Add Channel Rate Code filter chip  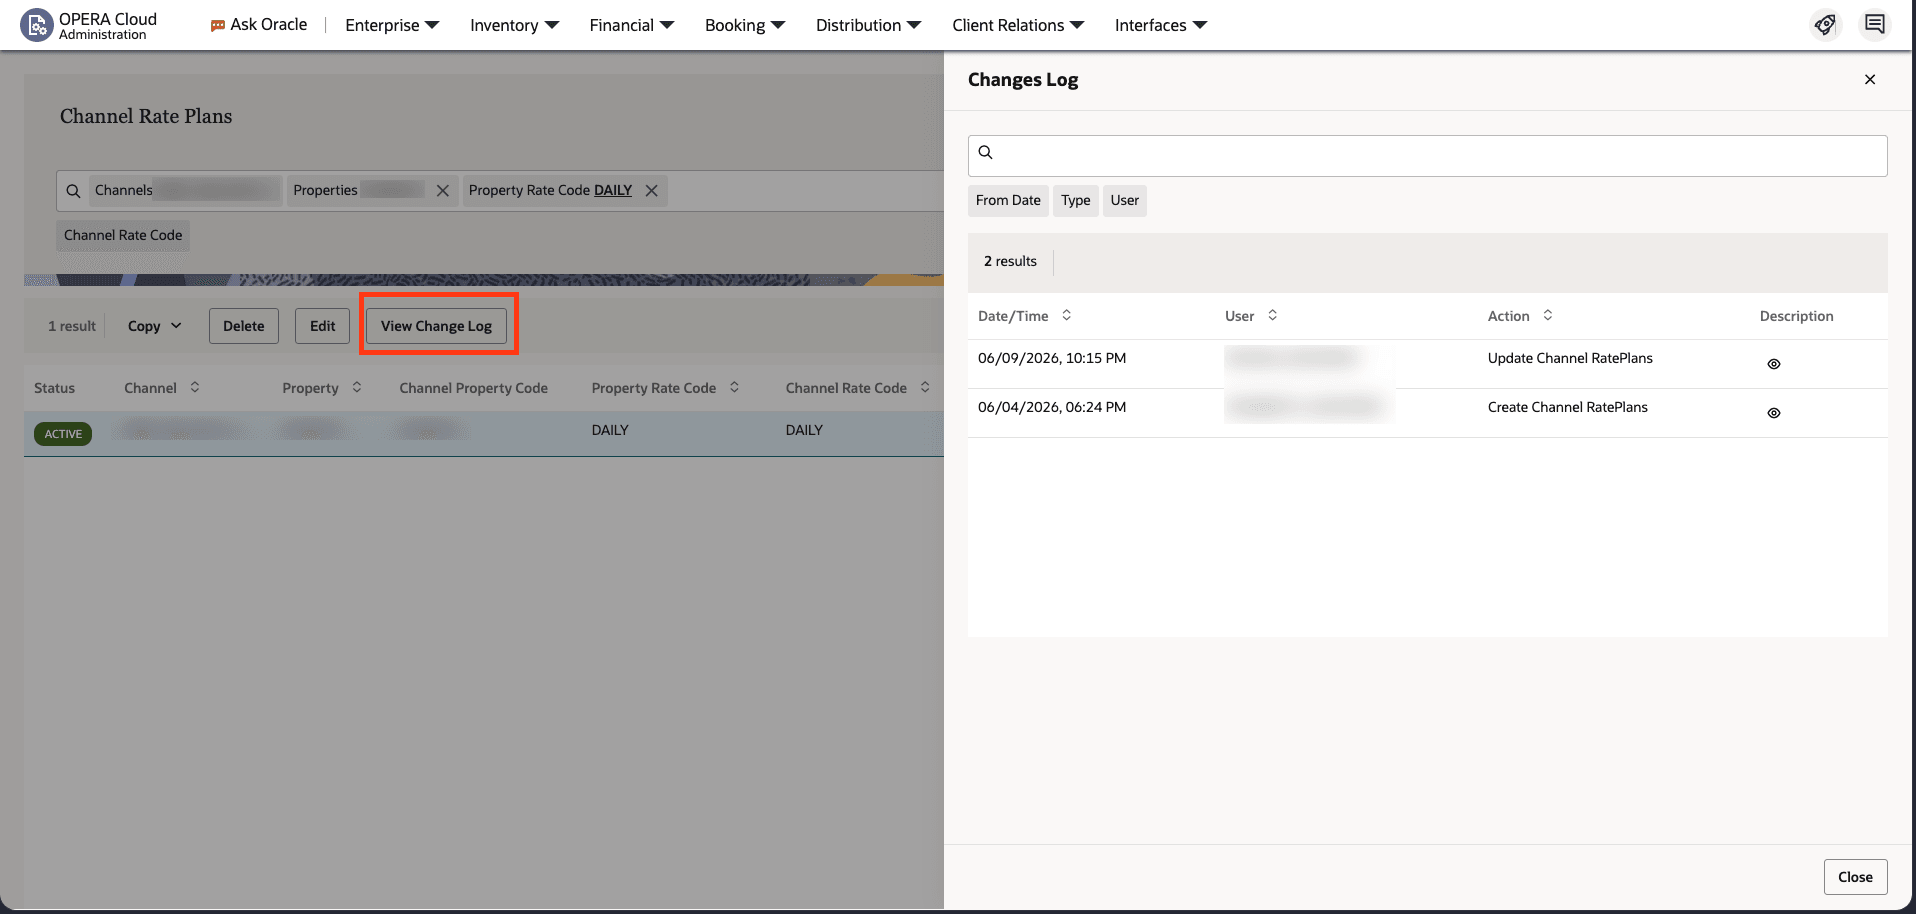pyautogui.click(x=123, y=236)
